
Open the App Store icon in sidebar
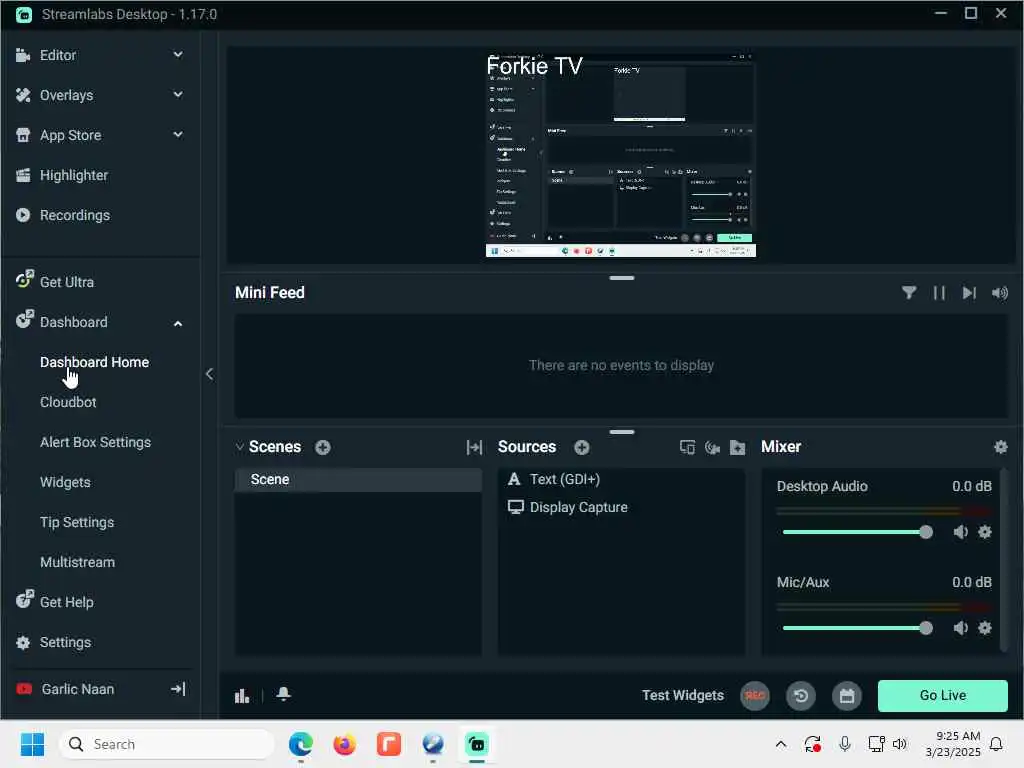(23, 135)
